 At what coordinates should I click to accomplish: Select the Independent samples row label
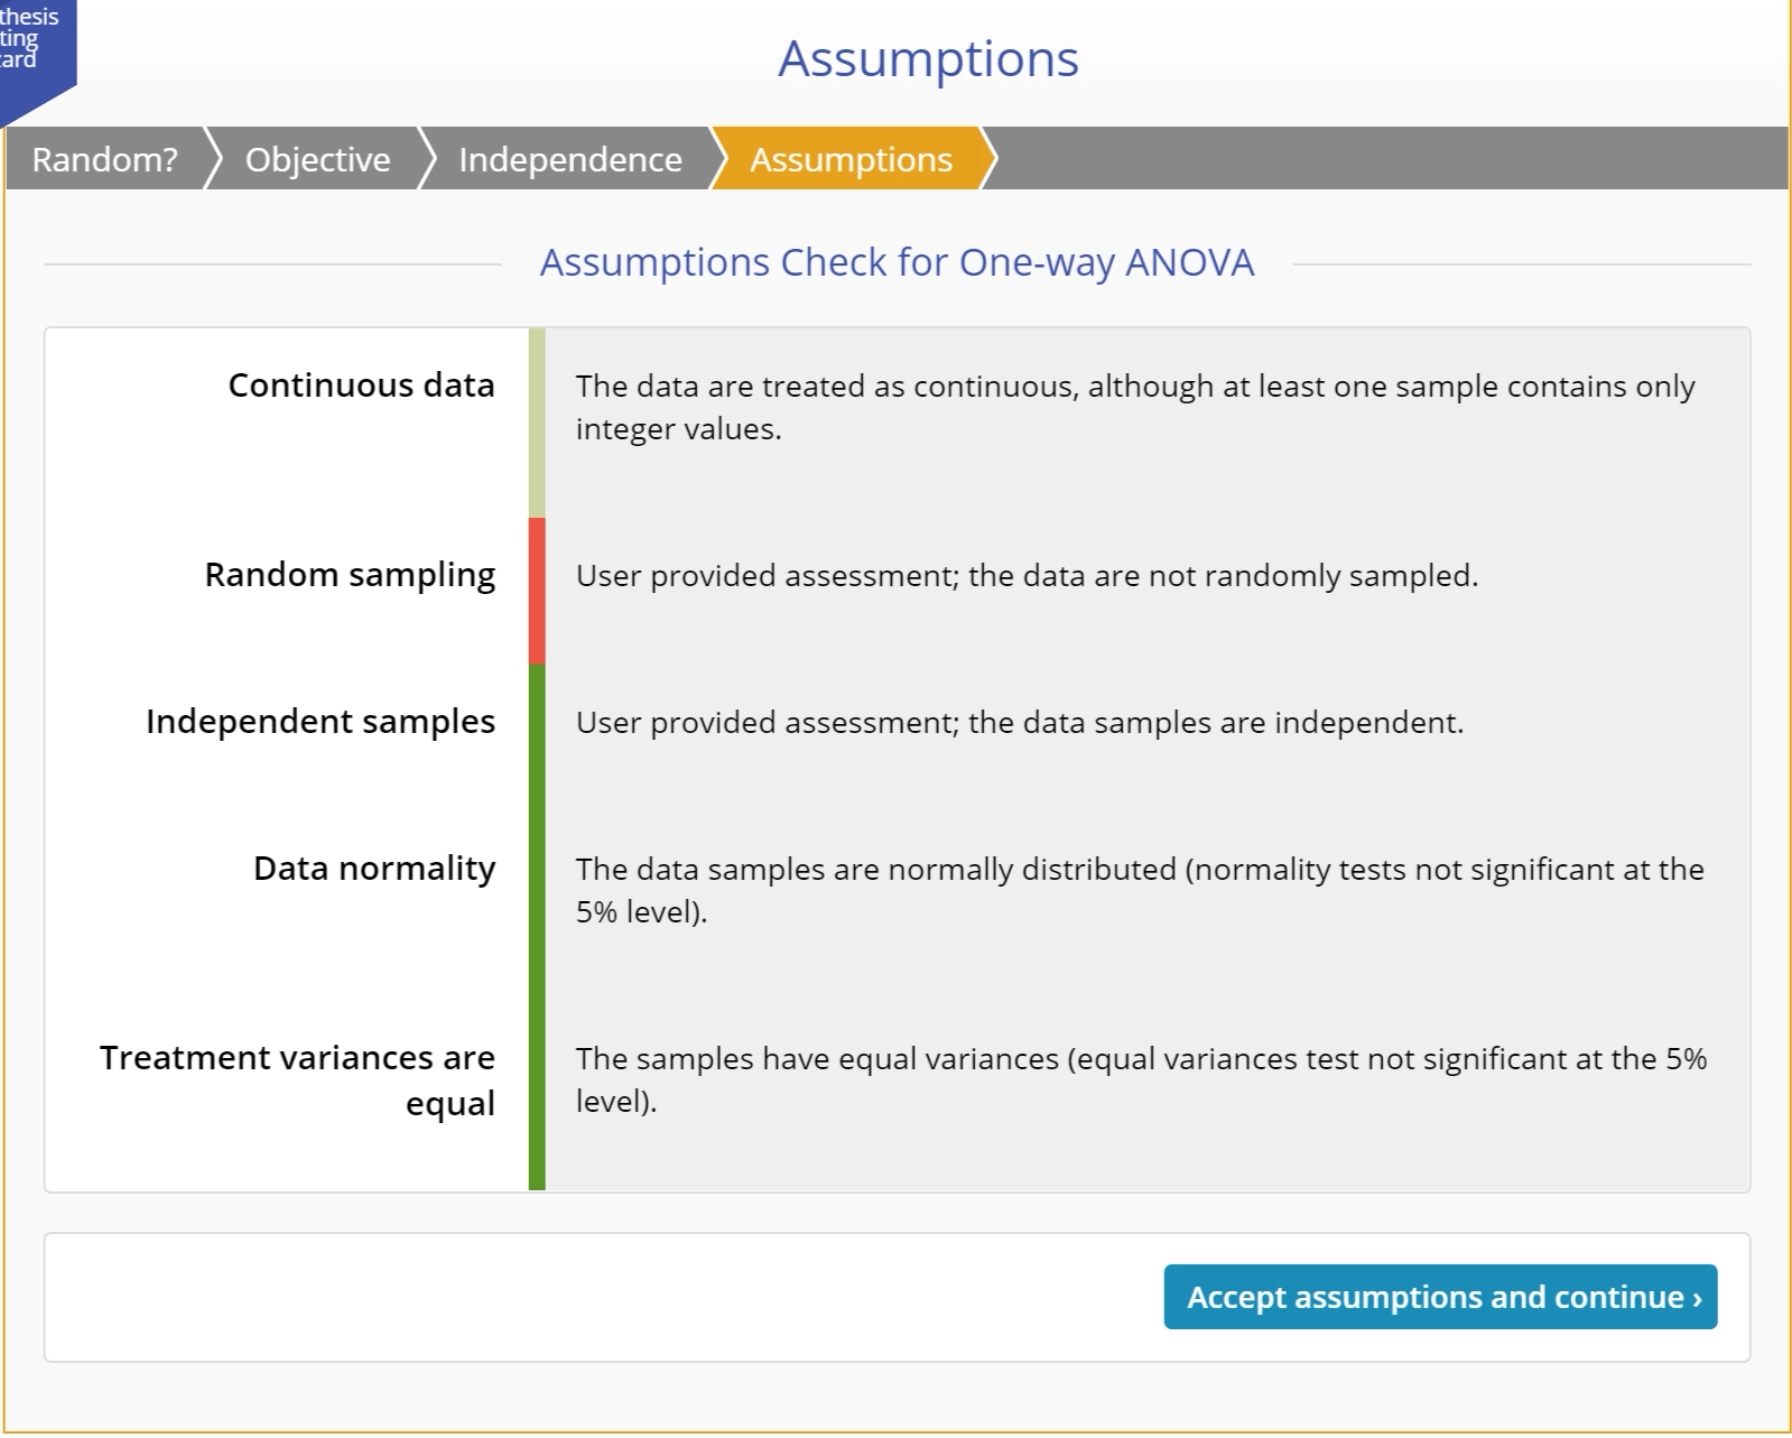tap(320, 721)
